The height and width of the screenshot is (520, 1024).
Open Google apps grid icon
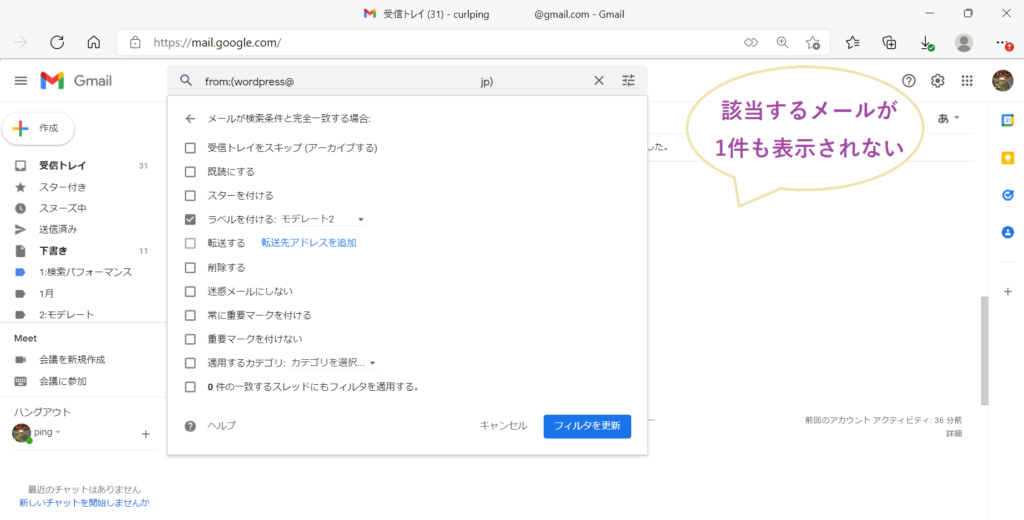tap(967, 80)
